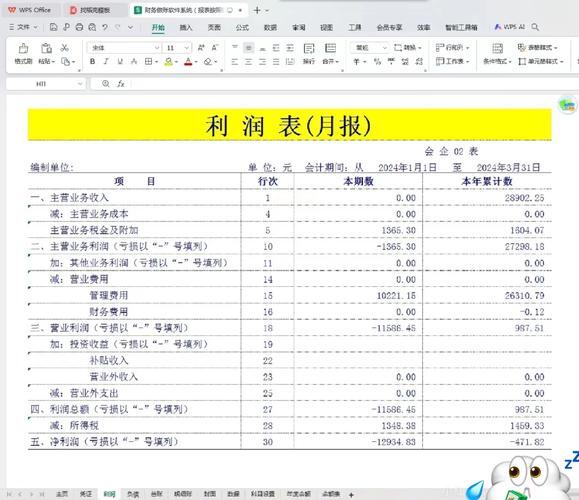Click the Format Painter brush icon
579x500 pixels.
tap(23, 49)
